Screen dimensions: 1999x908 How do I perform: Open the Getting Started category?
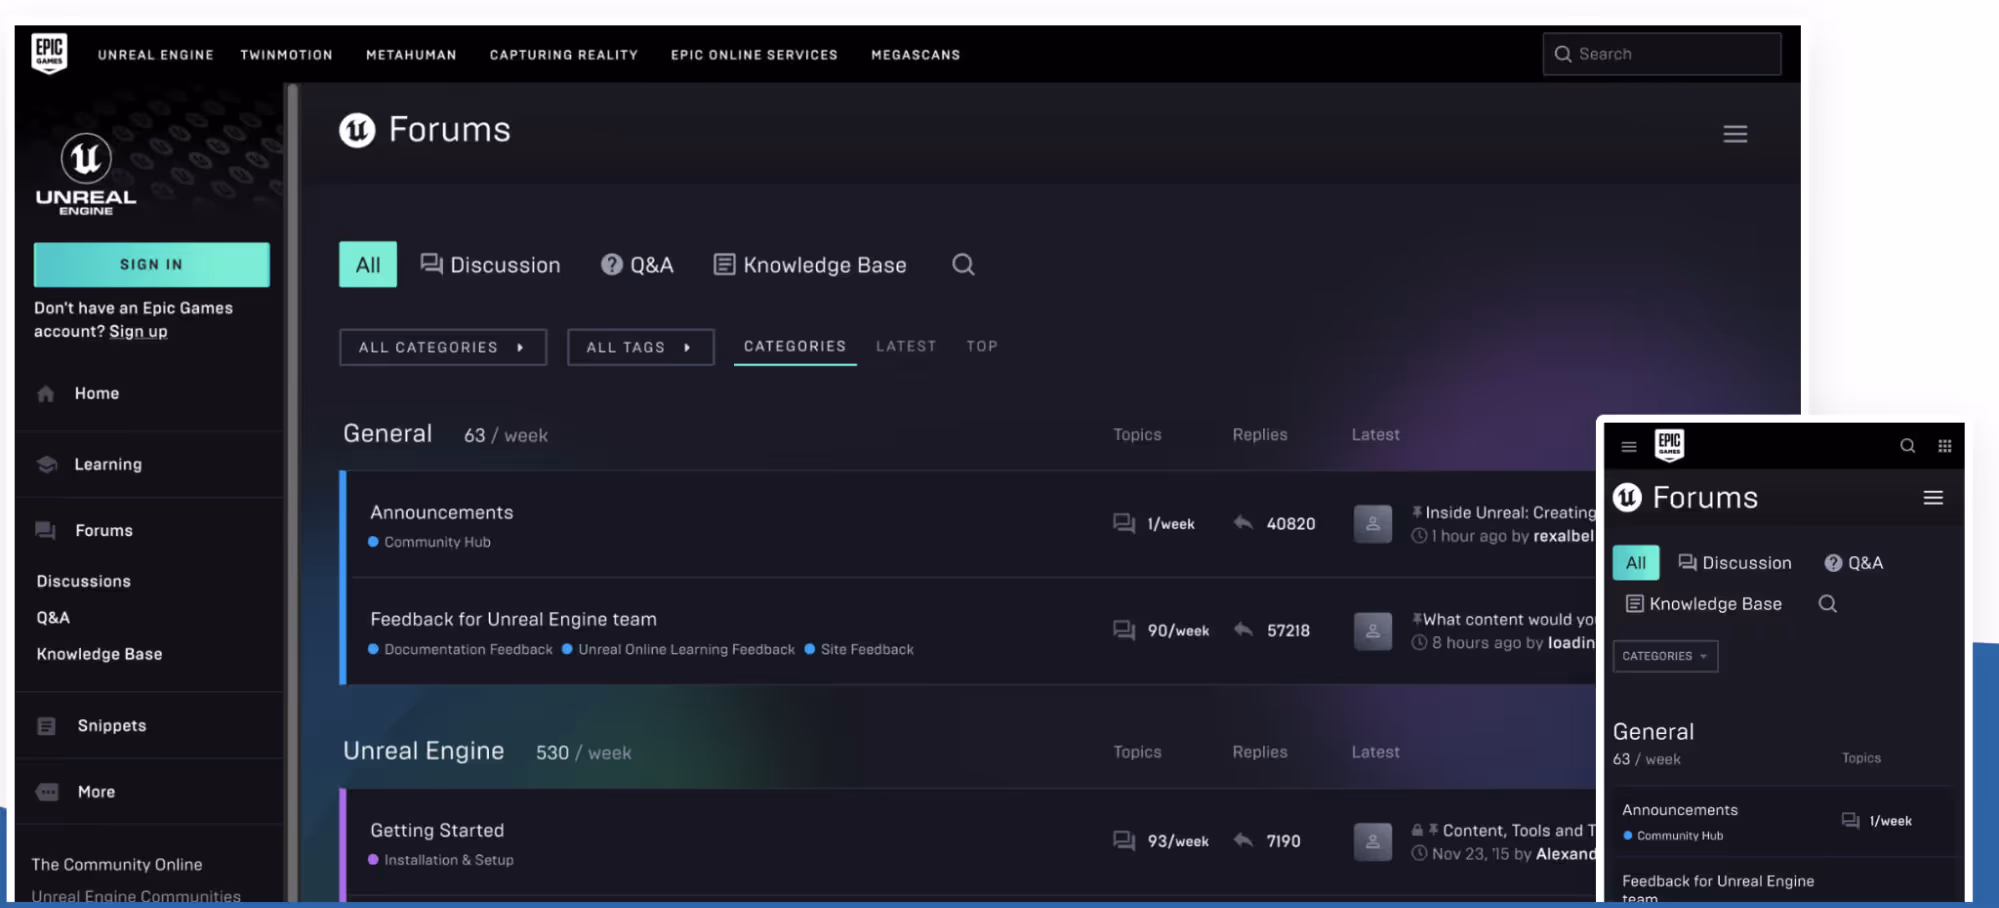coord(437,831)
